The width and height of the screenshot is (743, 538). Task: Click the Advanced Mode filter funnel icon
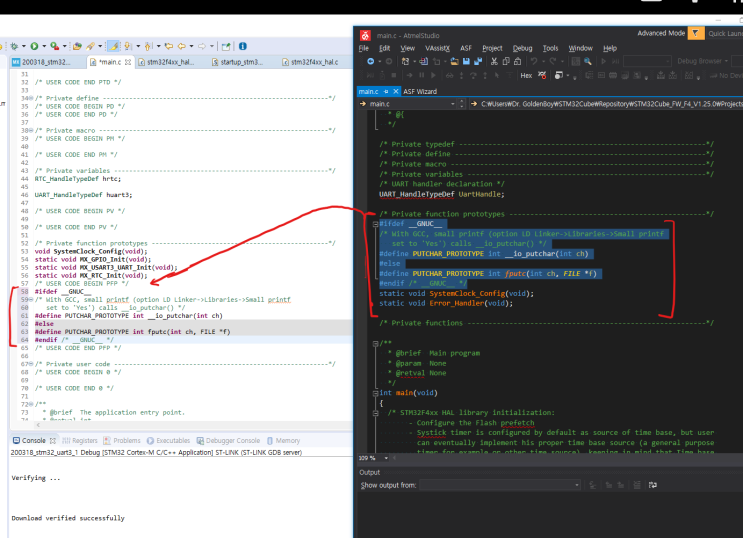point(696,33)
